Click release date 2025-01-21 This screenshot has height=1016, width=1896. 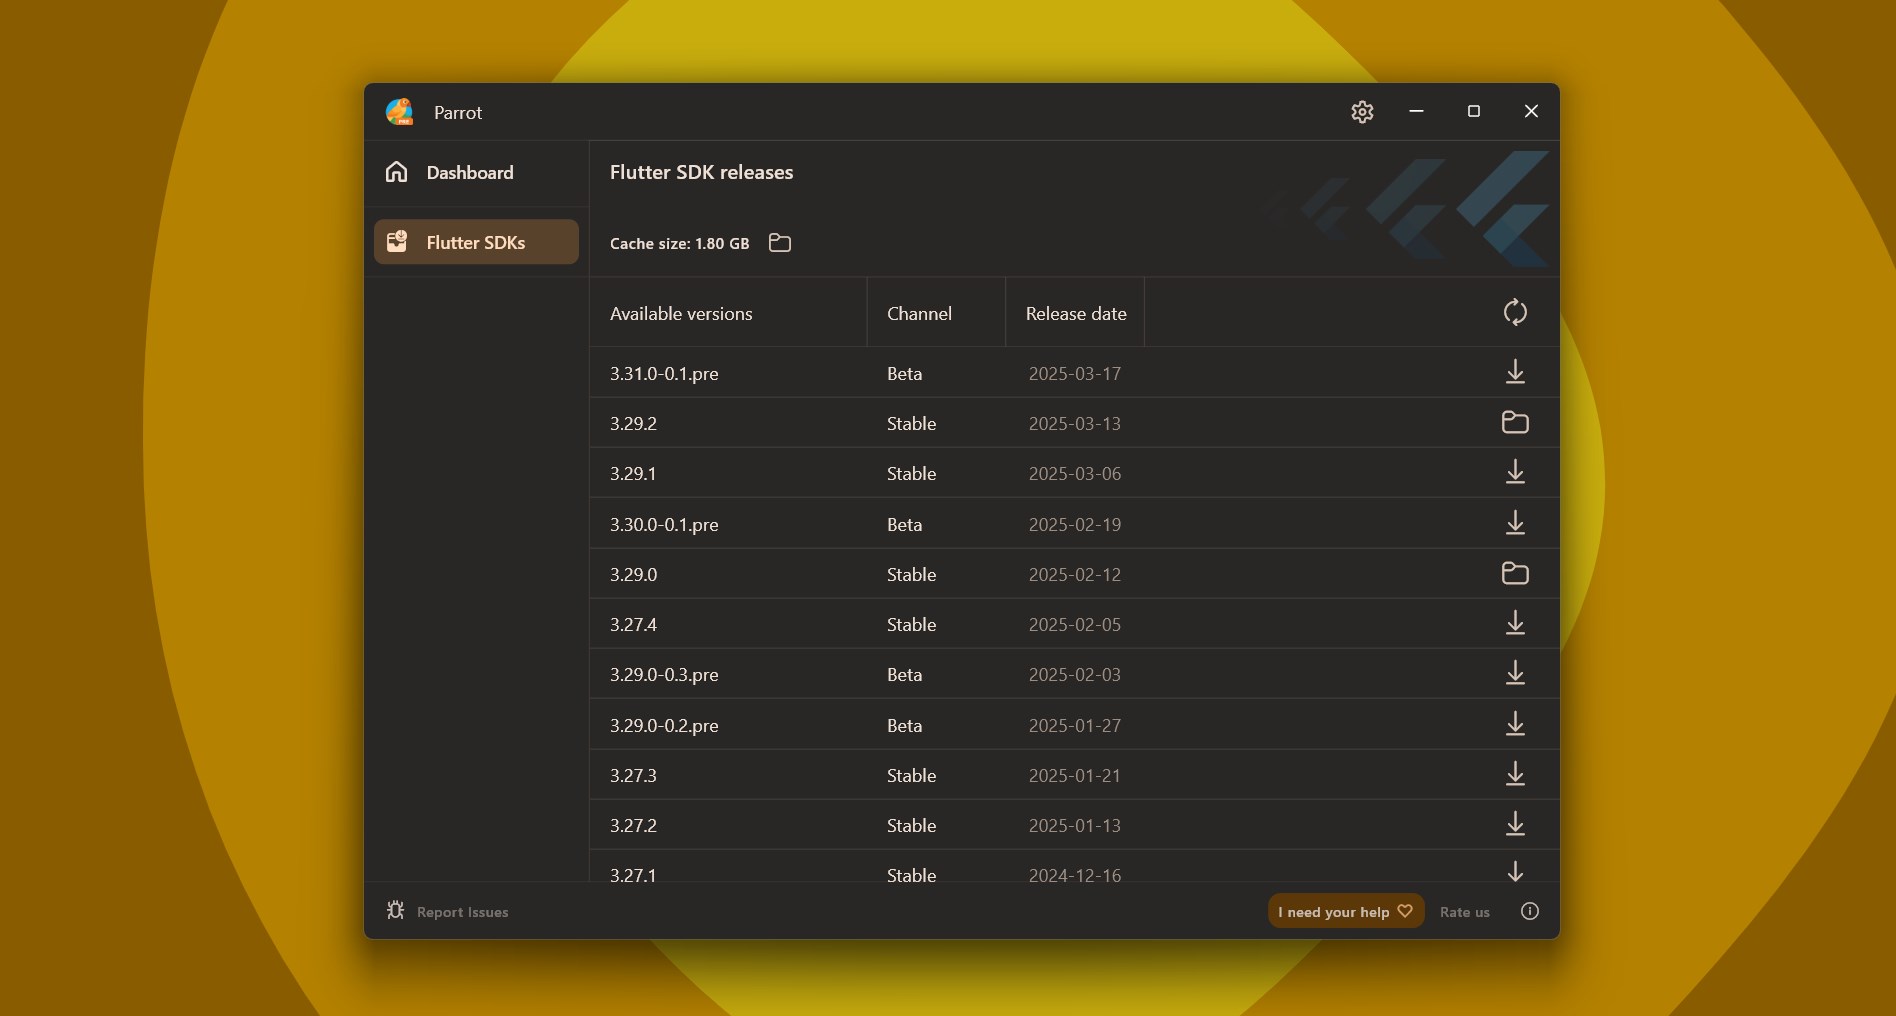[x=1075, y=776]
